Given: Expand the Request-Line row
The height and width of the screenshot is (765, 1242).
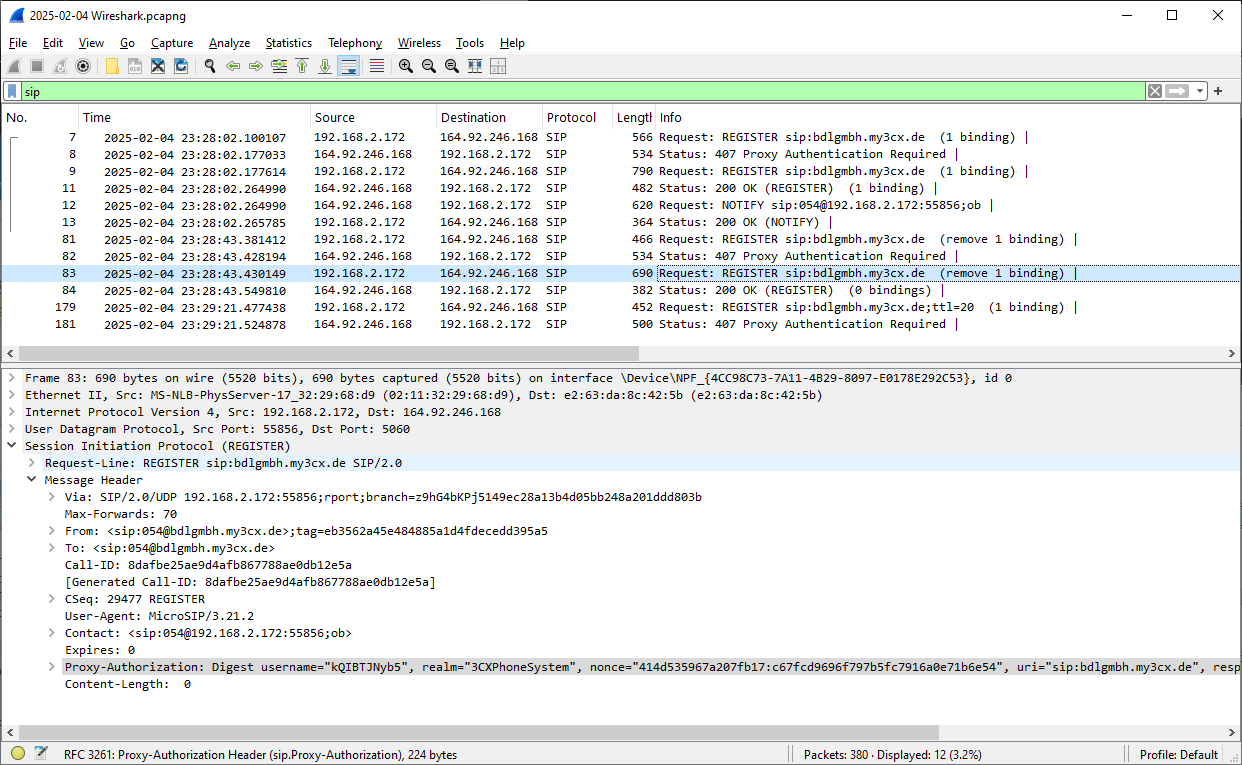Looking at the screenshot, I should pos(32,463).
